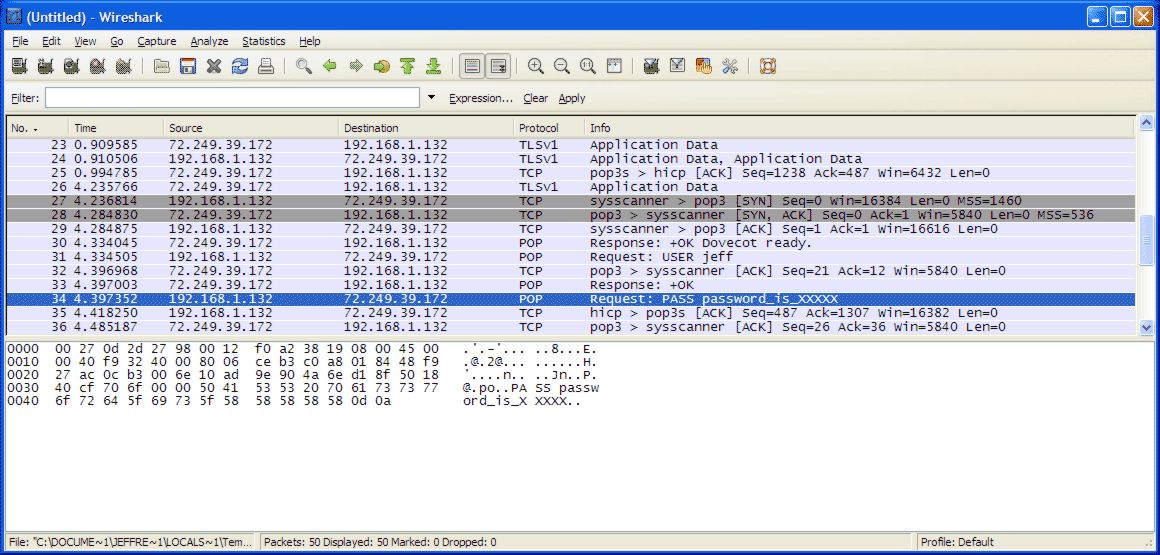This screenshot has width=1160, height=555.
Task: Select packet 24 TLSv1 Application Data row
Action: click(x=570, y=158)
